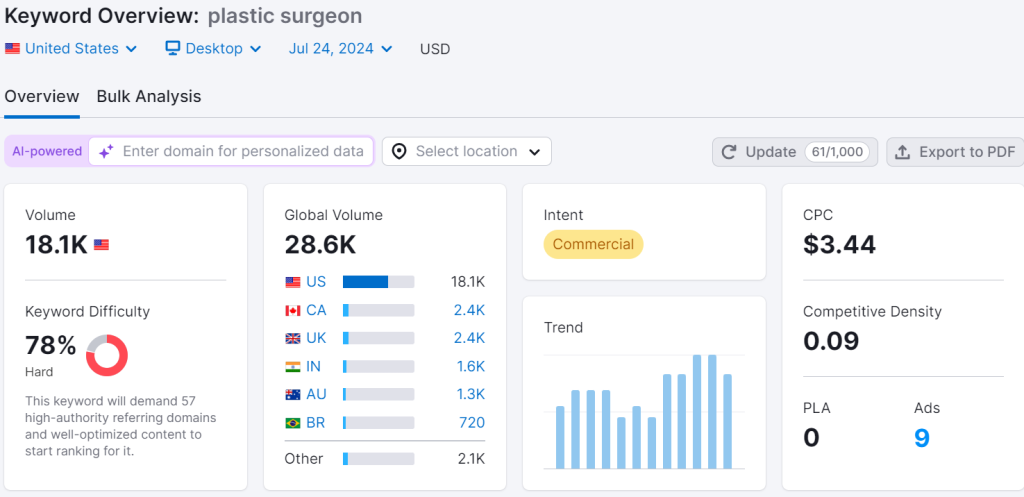This screenshot has height=497, width=1024.
Task: Click the location pin icon
Action: point(399,152)
